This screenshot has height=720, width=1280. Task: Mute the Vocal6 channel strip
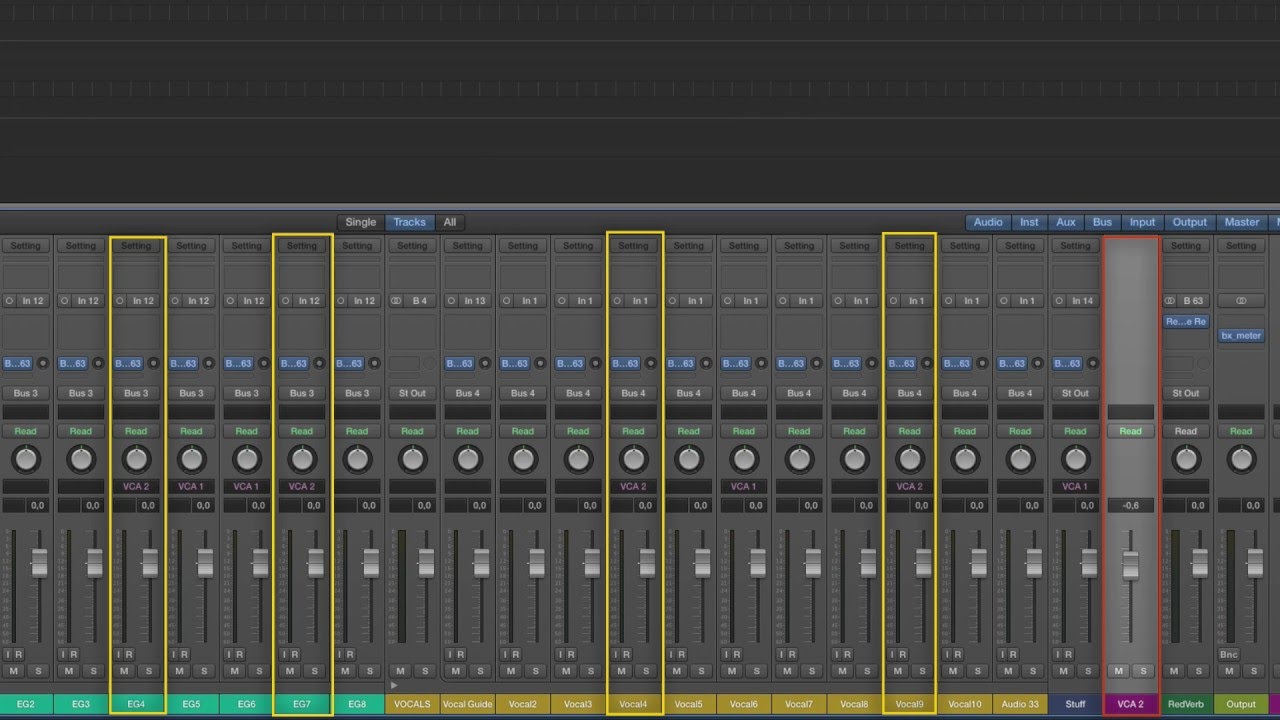[732, 671]
